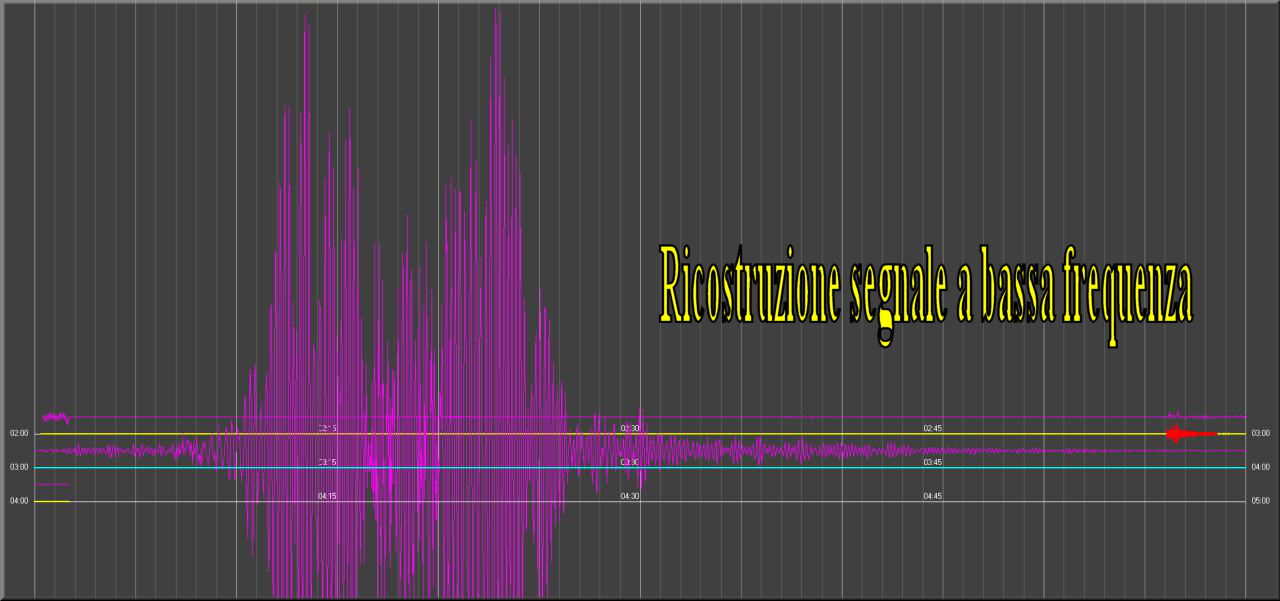1280x601 pixels.
Task: Click the 04:45 time label
Action: [x=933, y=496]
